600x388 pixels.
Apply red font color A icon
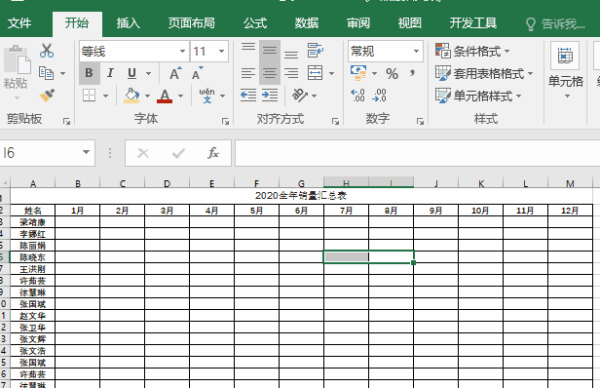point(165,96)
